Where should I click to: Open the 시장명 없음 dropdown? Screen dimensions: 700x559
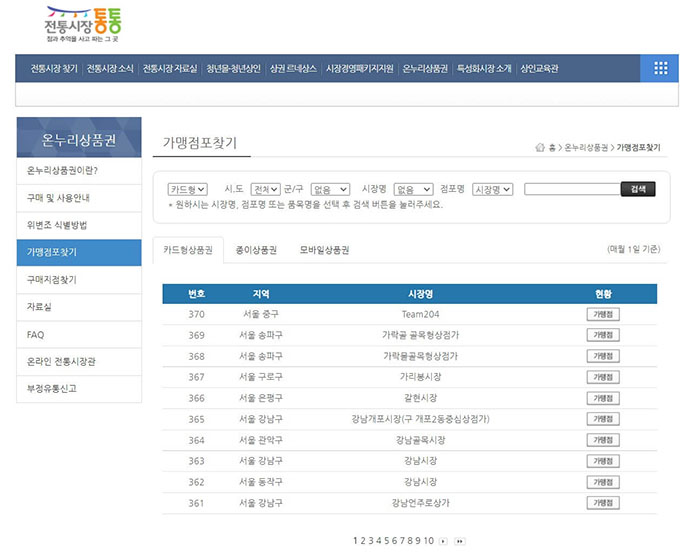(x=413, y=190)
